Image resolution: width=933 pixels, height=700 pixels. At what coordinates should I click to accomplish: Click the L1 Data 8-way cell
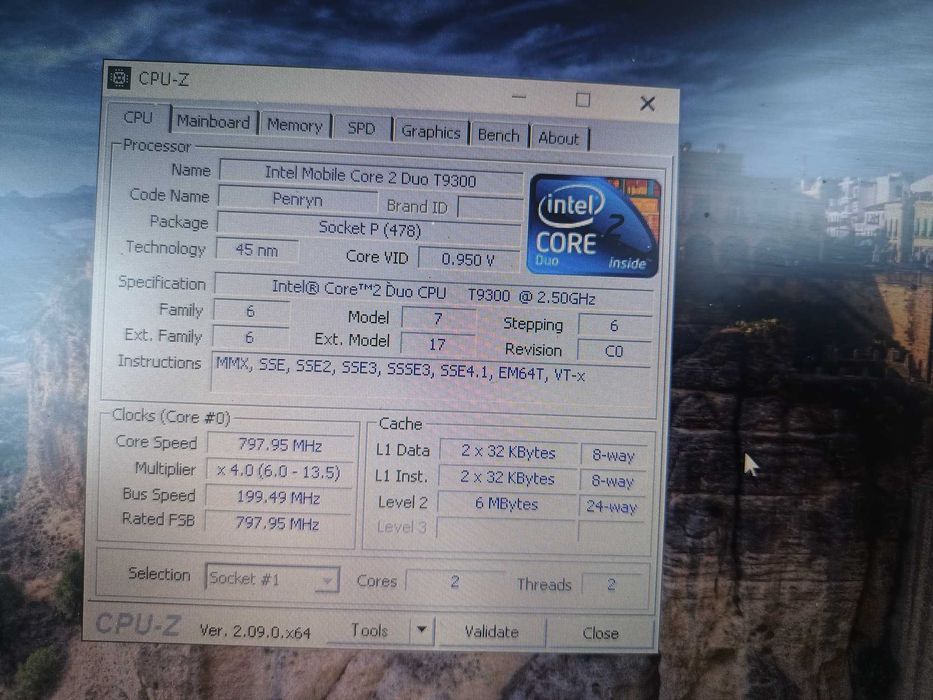613,456
